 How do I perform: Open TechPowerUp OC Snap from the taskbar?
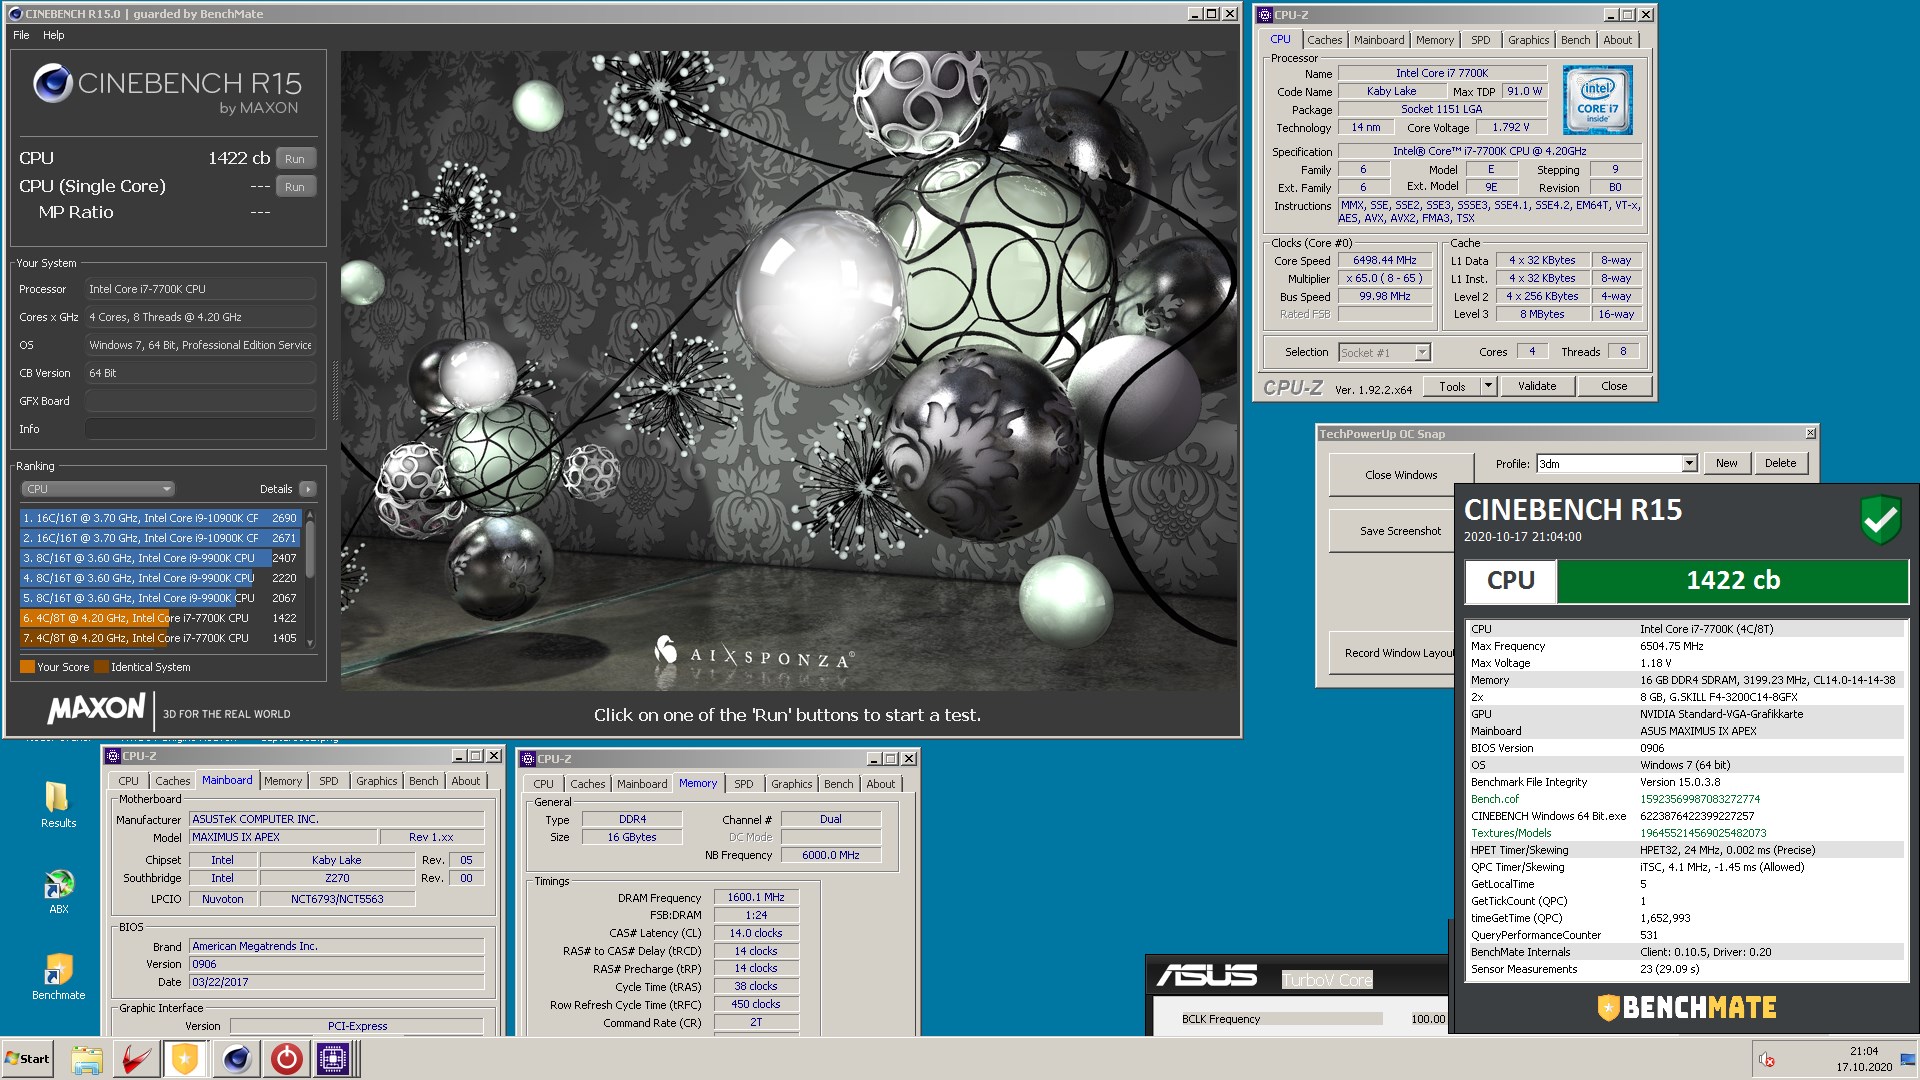pyautogui.click(x=286, y=1059)
